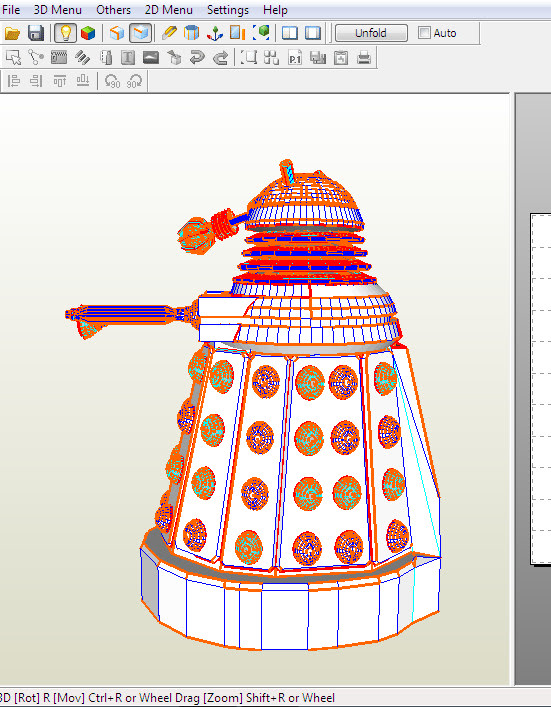Click the redo curved arrow icon
This screenshot has height=707, width=551.
[220, 58]
